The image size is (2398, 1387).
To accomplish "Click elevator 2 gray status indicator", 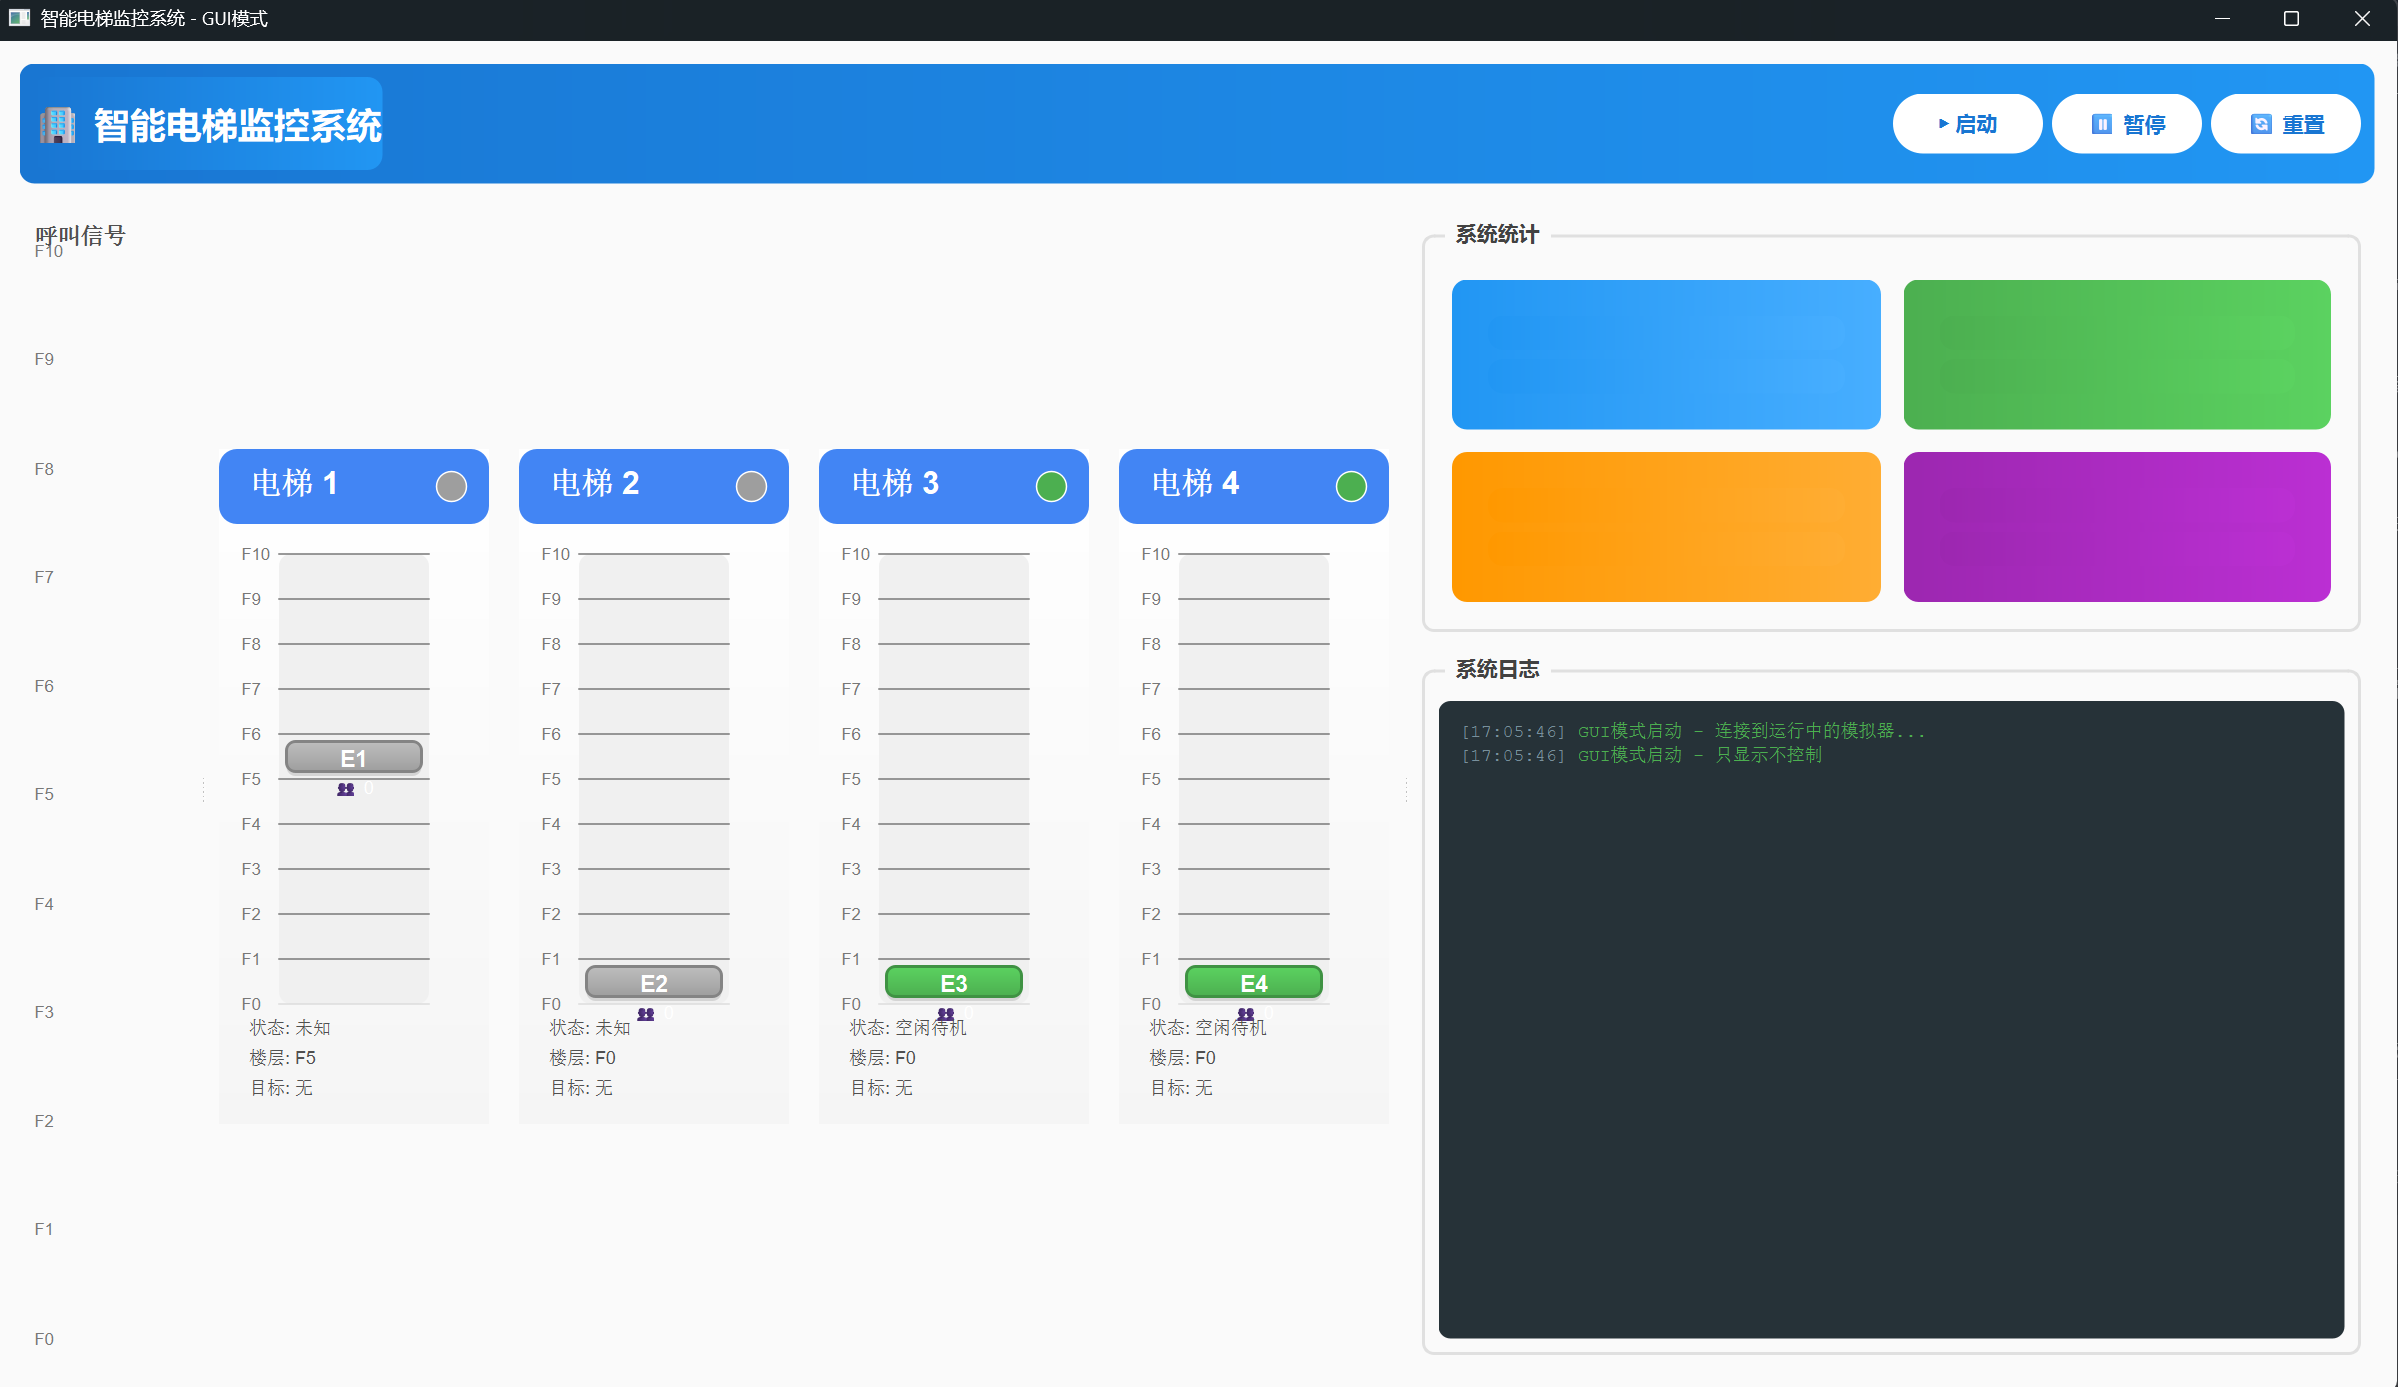I will coord(751,487).
